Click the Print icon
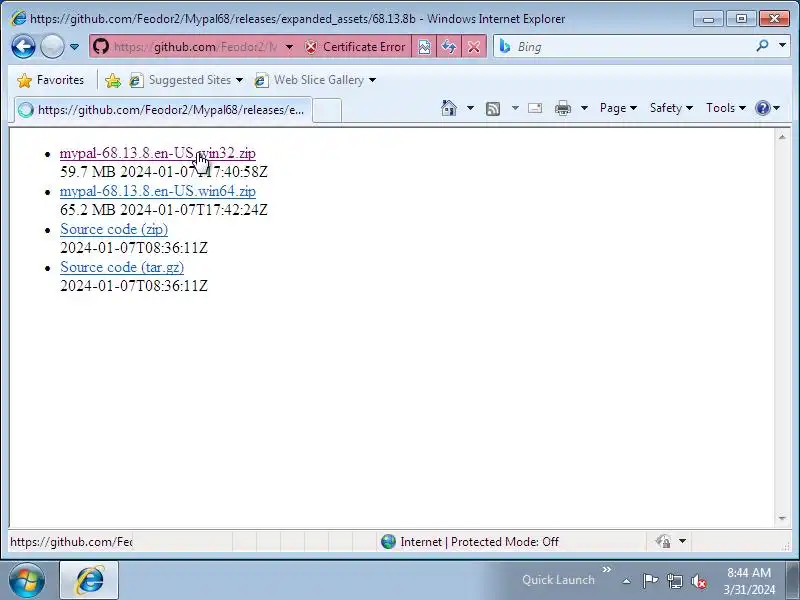800x600 pixels. [563, 108]
